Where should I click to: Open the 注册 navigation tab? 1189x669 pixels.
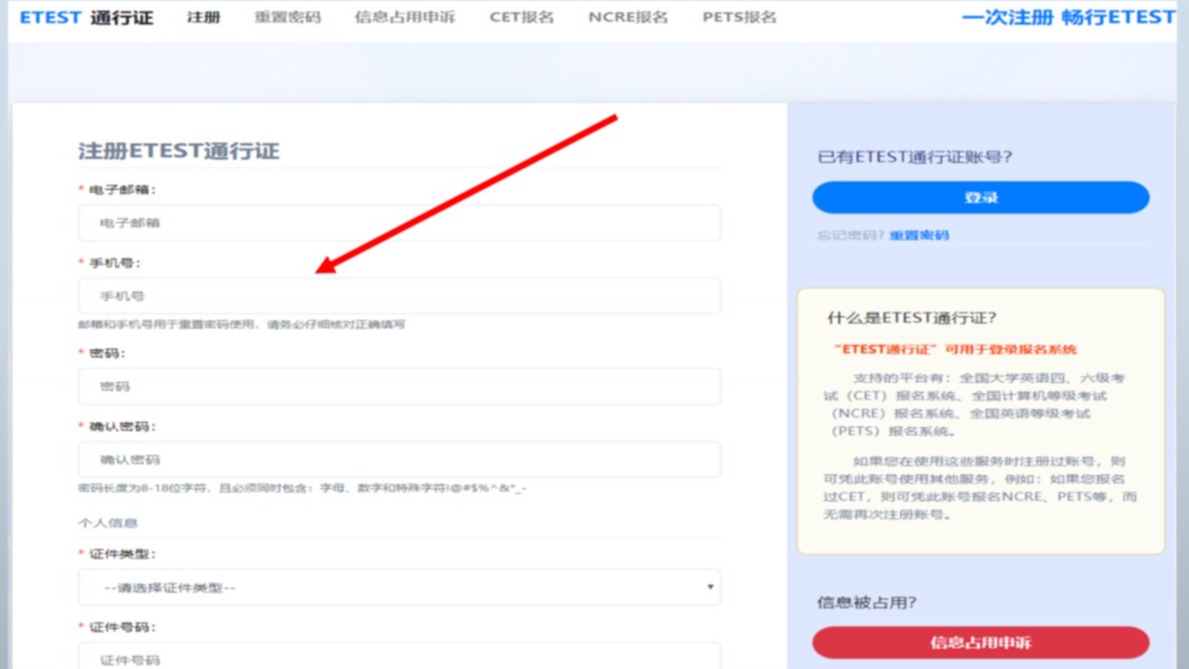pos(204,18)
